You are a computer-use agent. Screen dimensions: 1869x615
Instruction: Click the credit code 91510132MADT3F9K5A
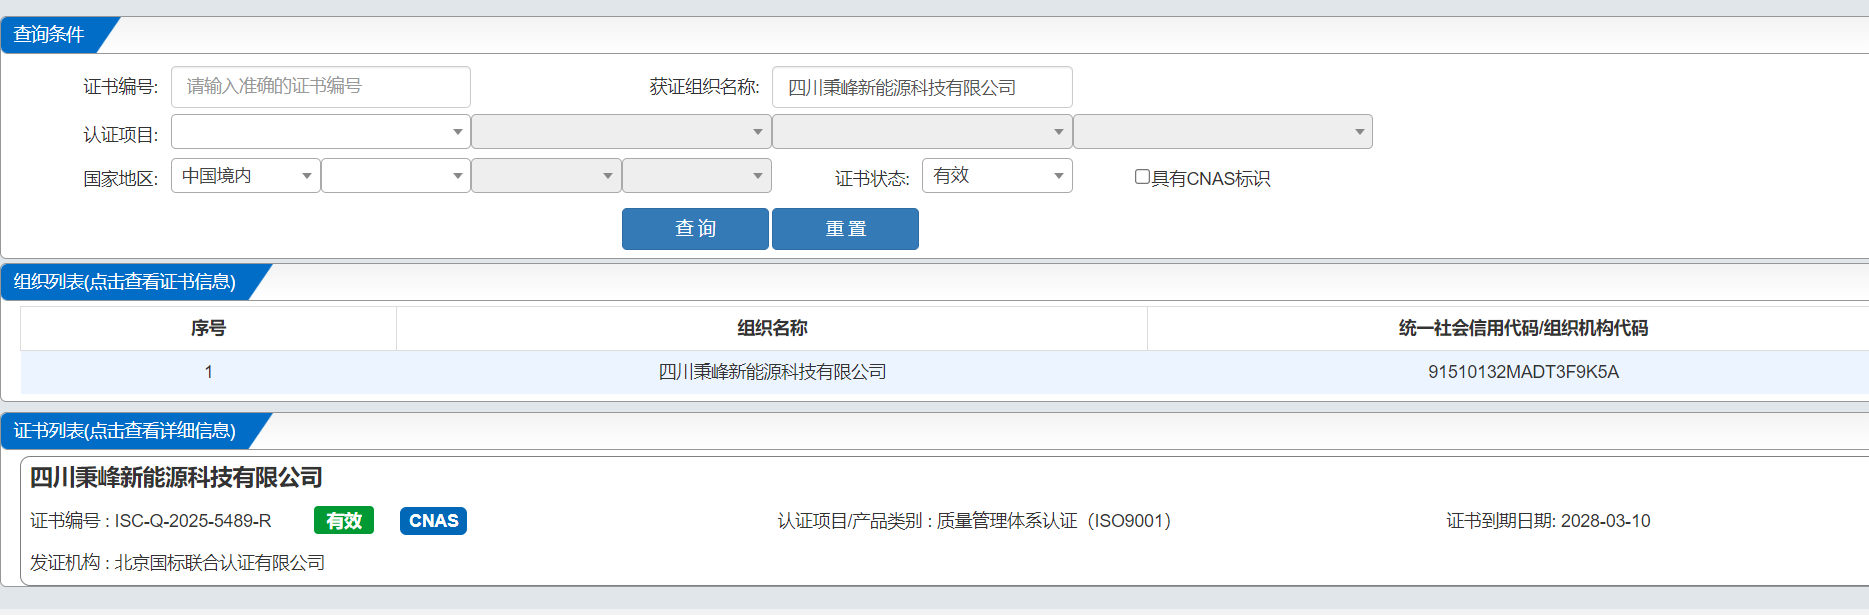point(1523,372)
